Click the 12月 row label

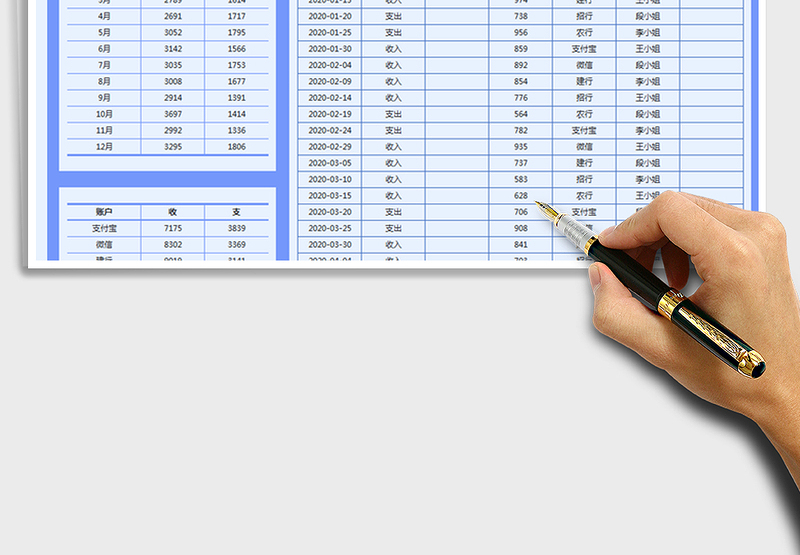click(104, 146)
